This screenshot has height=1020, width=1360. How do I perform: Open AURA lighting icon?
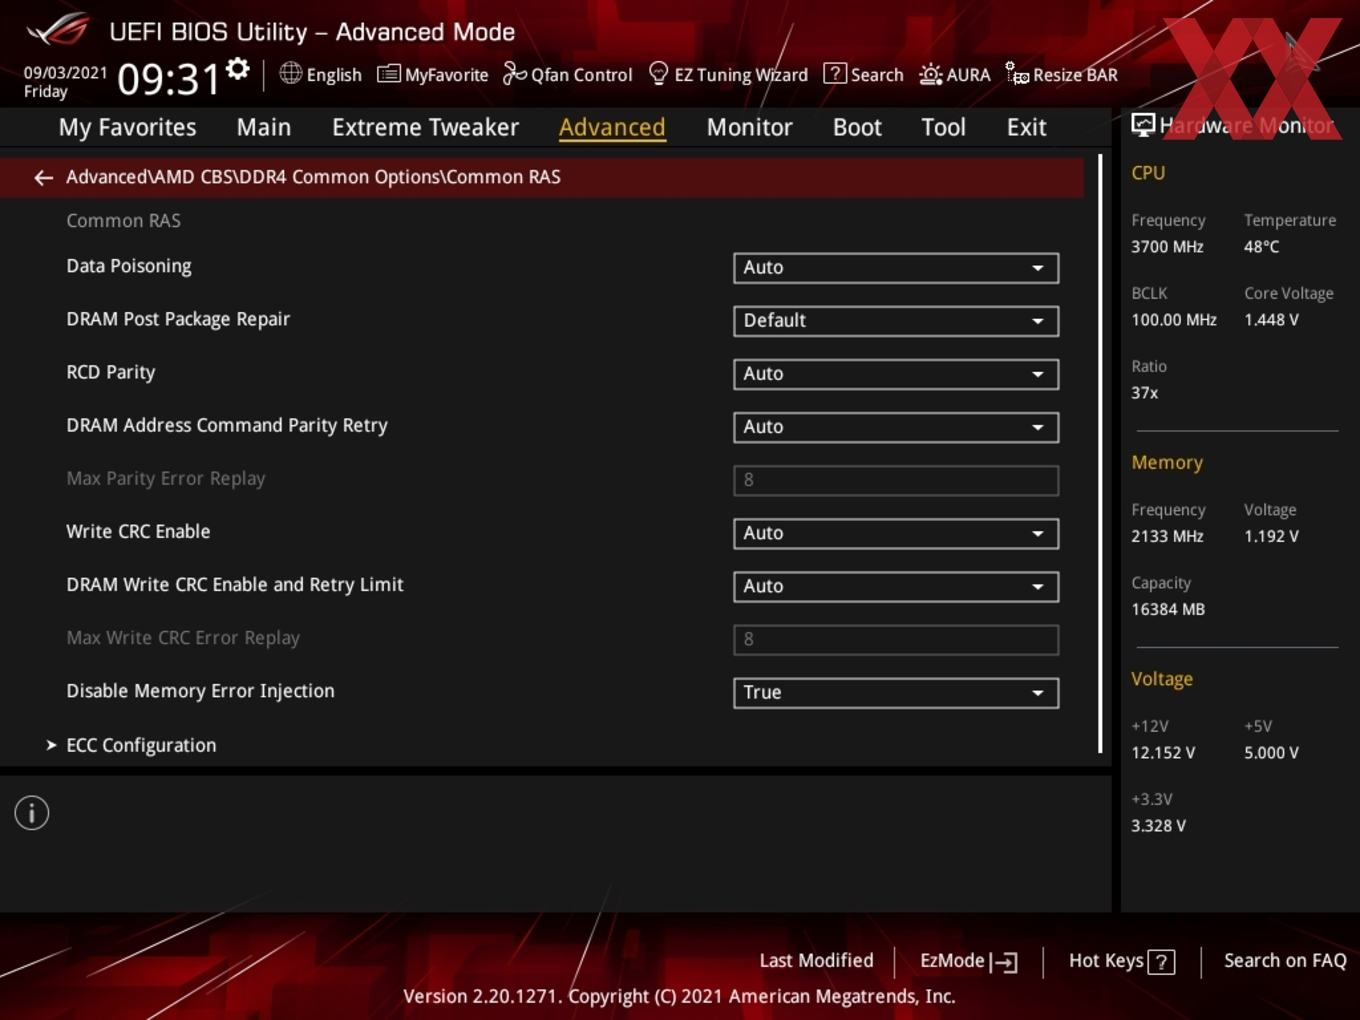(930, 74)
